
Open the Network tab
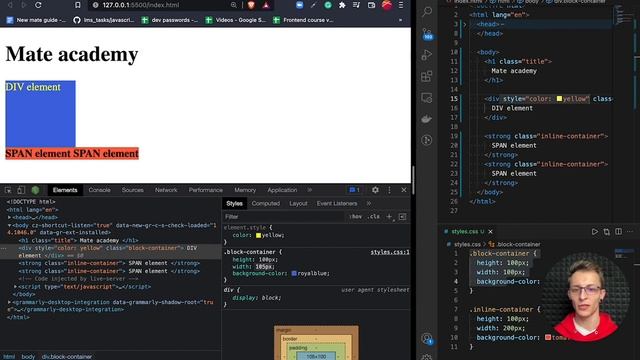pos(166,190)
